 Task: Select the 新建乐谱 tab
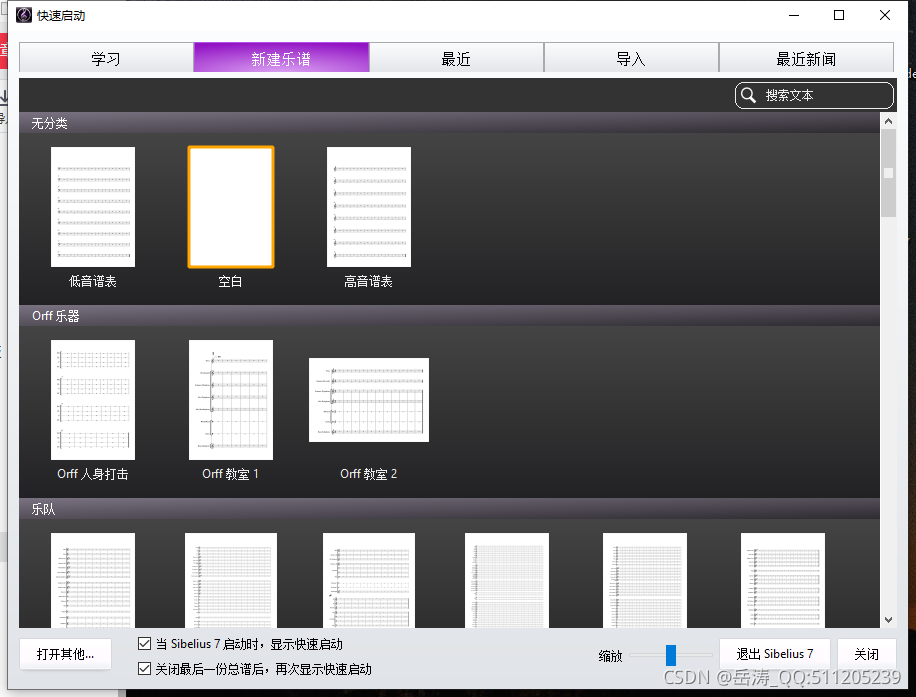click(x=281, y=58)
